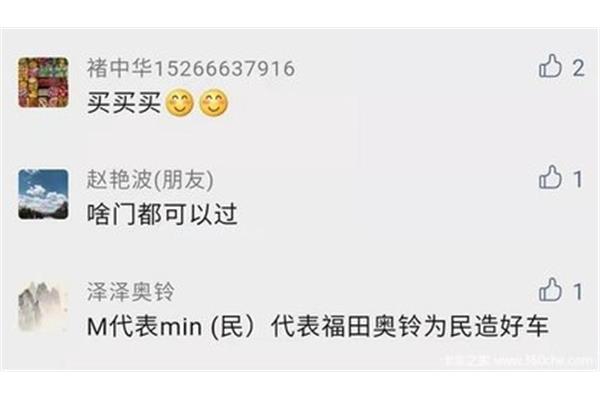Image resolution: width=600 pixels, height=400 pixels.
Task: Click the watermark text at the bottom right
Action: (518, 360)
